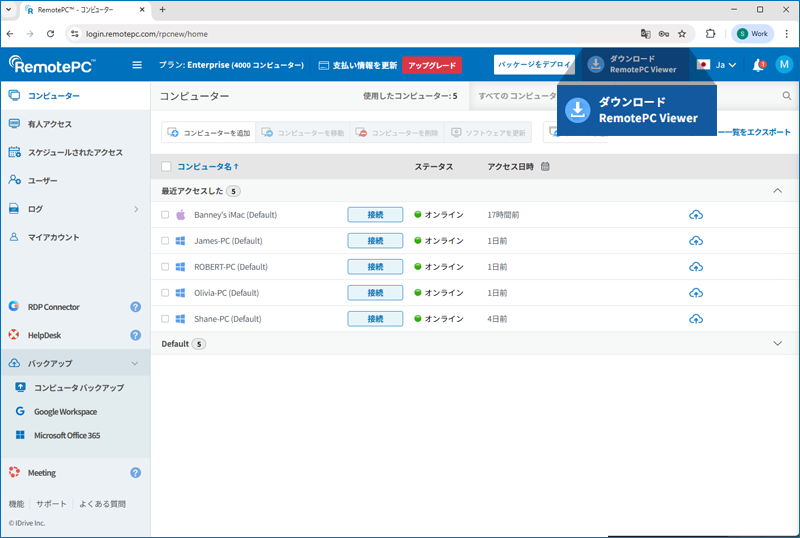The image size is (800, 538).
Task: Open RDP Connector help question icon
Action: 135,307
